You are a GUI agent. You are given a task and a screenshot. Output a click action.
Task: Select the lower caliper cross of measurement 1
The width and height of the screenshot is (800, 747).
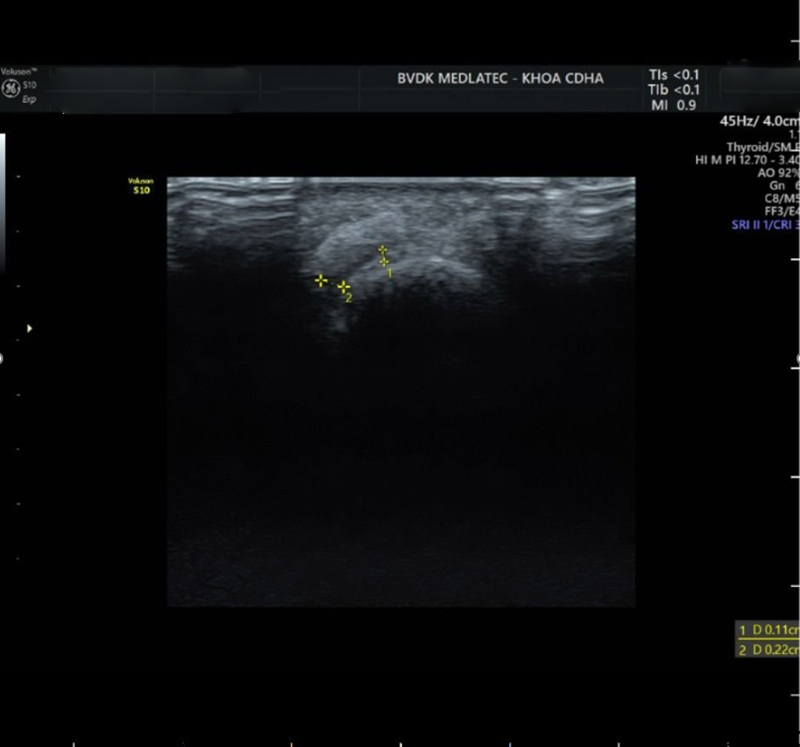point(384,261)
